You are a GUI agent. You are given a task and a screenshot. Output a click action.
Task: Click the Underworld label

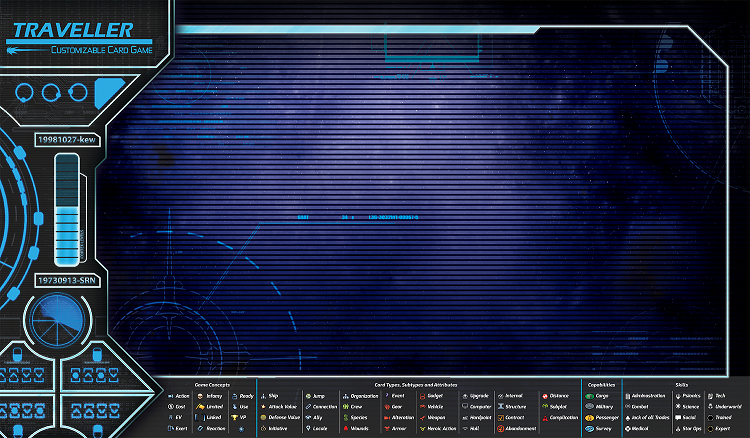coord(728,407)
